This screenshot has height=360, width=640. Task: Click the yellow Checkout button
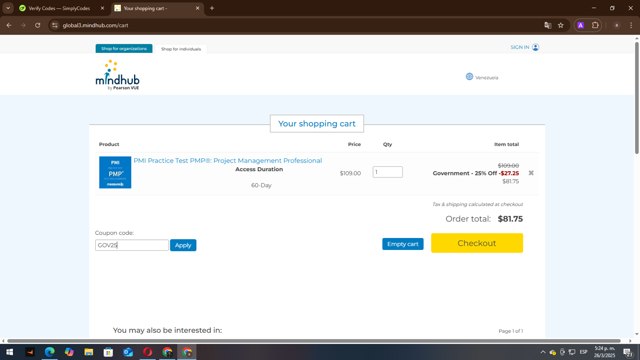[x=477, y=243]
